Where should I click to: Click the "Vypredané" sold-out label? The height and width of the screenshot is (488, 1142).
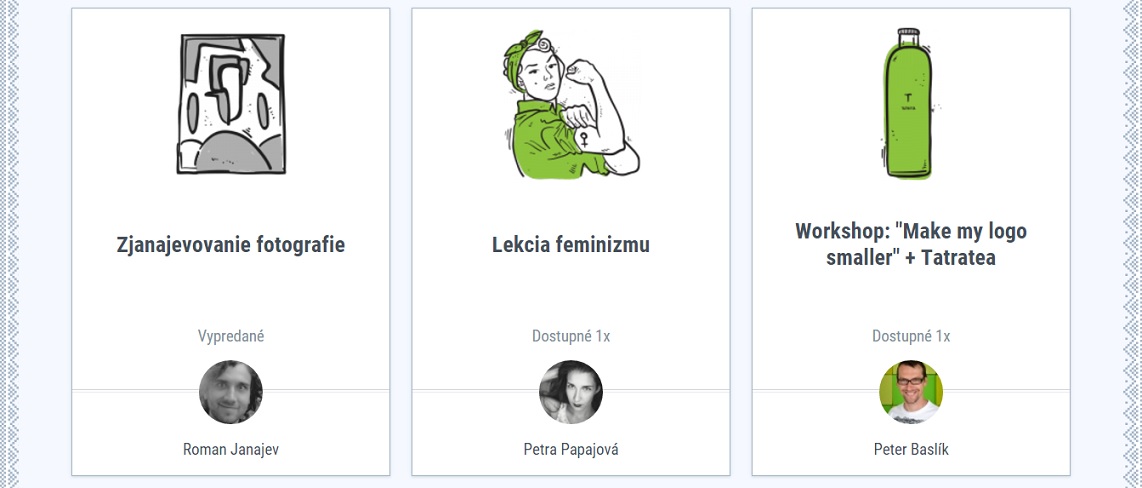pos(231,336)
